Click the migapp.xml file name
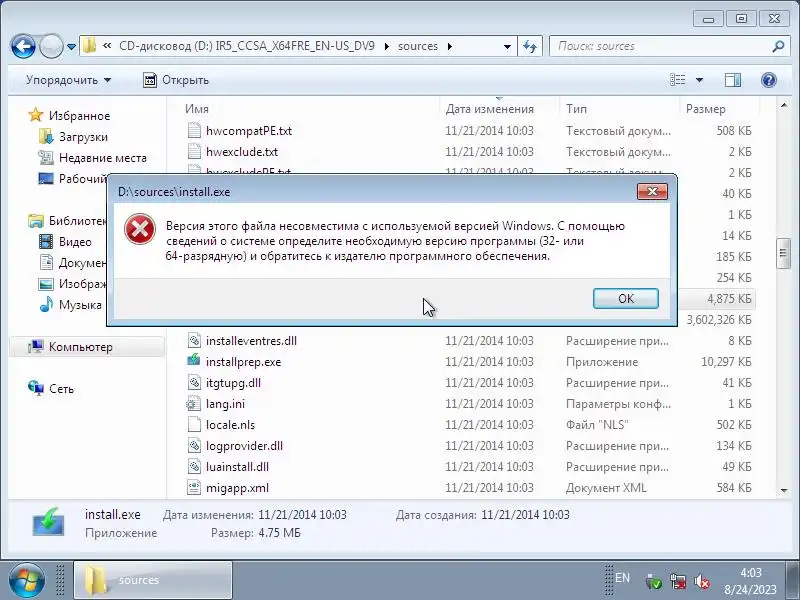The height and width of the screenshot is (600, 800). (x=237, y=488)
